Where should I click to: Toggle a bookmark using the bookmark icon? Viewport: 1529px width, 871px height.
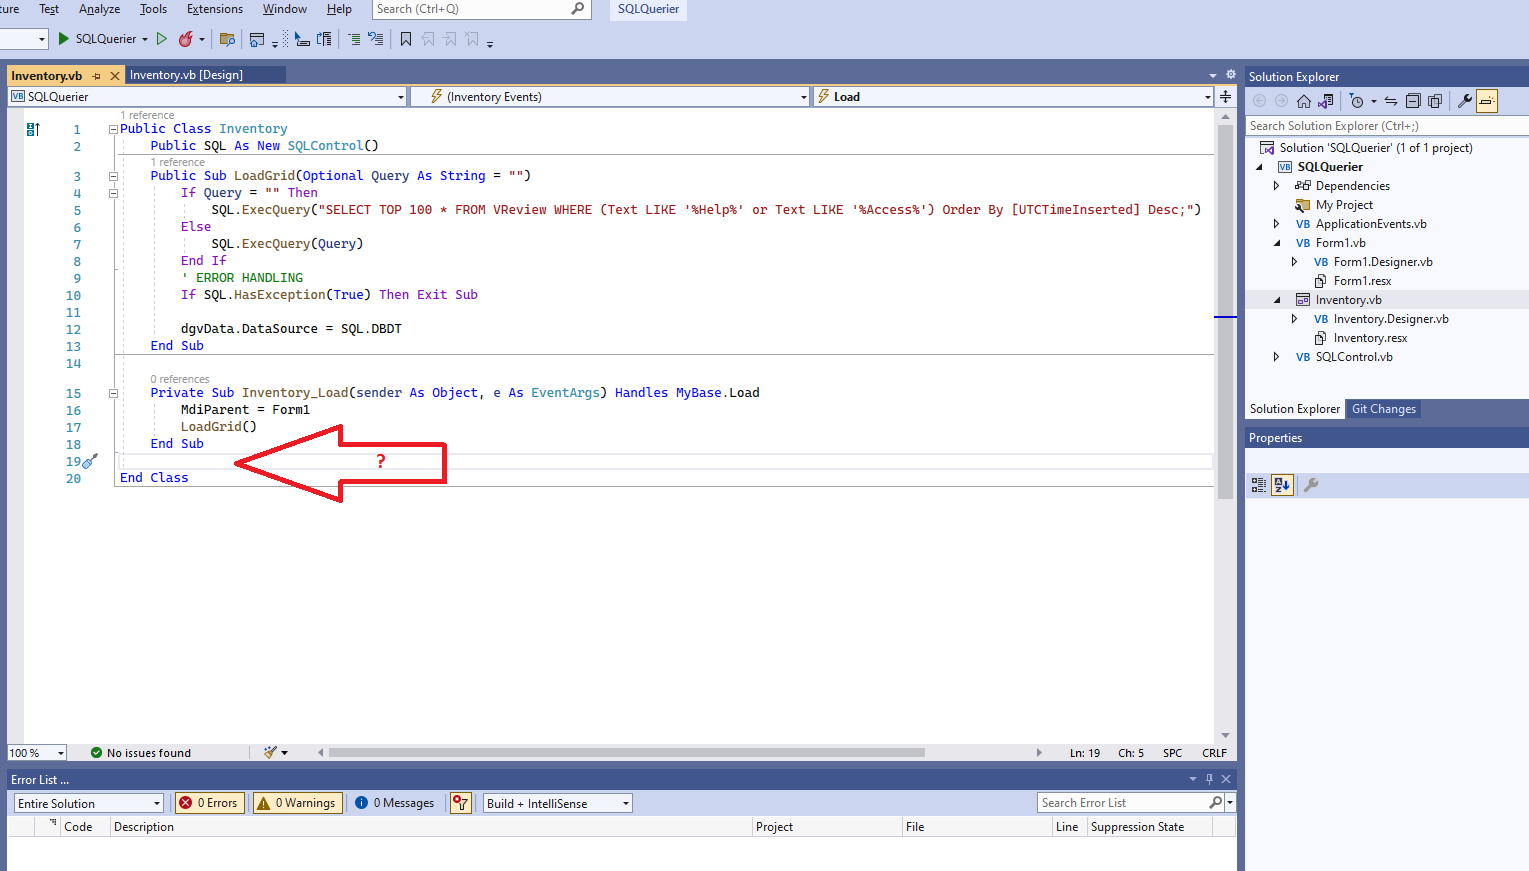[405, 39]
